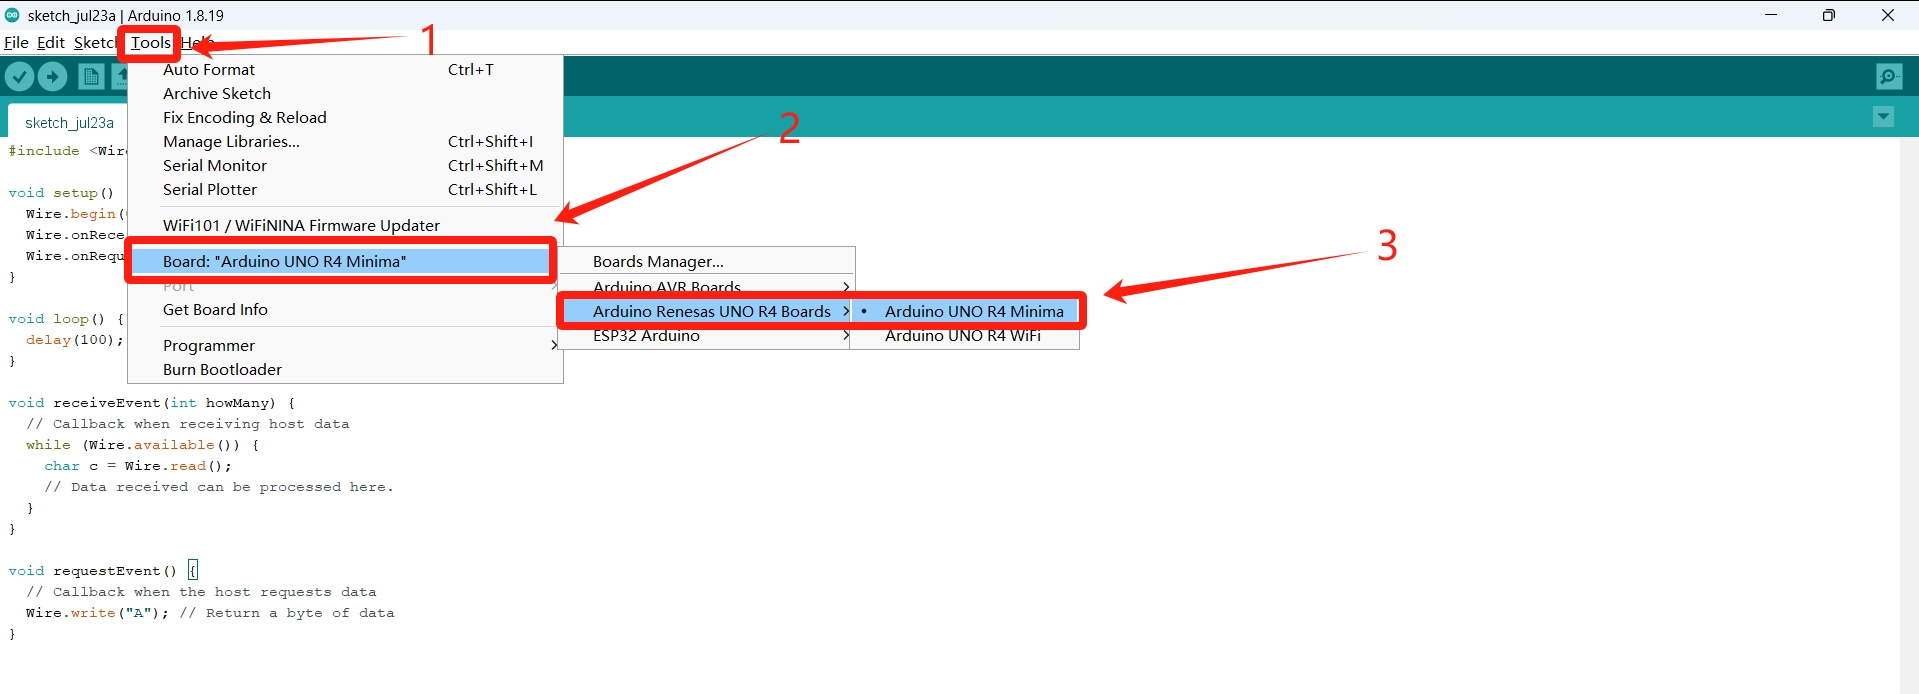Click 'delay(100);' code line
Screen dimensions: 1919x694
75,340
